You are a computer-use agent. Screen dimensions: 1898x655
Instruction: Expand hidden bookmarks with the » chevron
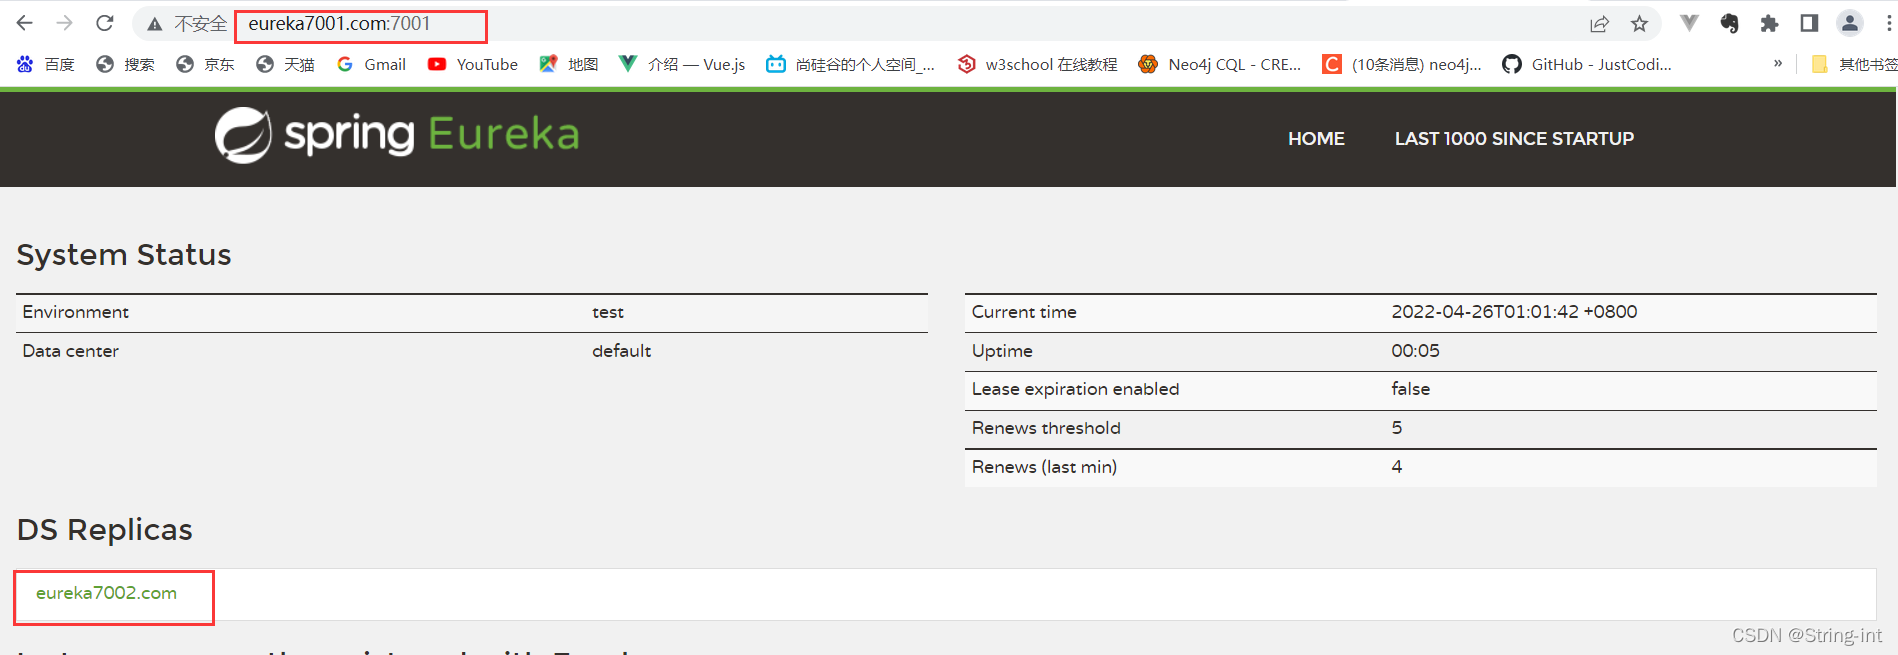[x=1778, y=63]
